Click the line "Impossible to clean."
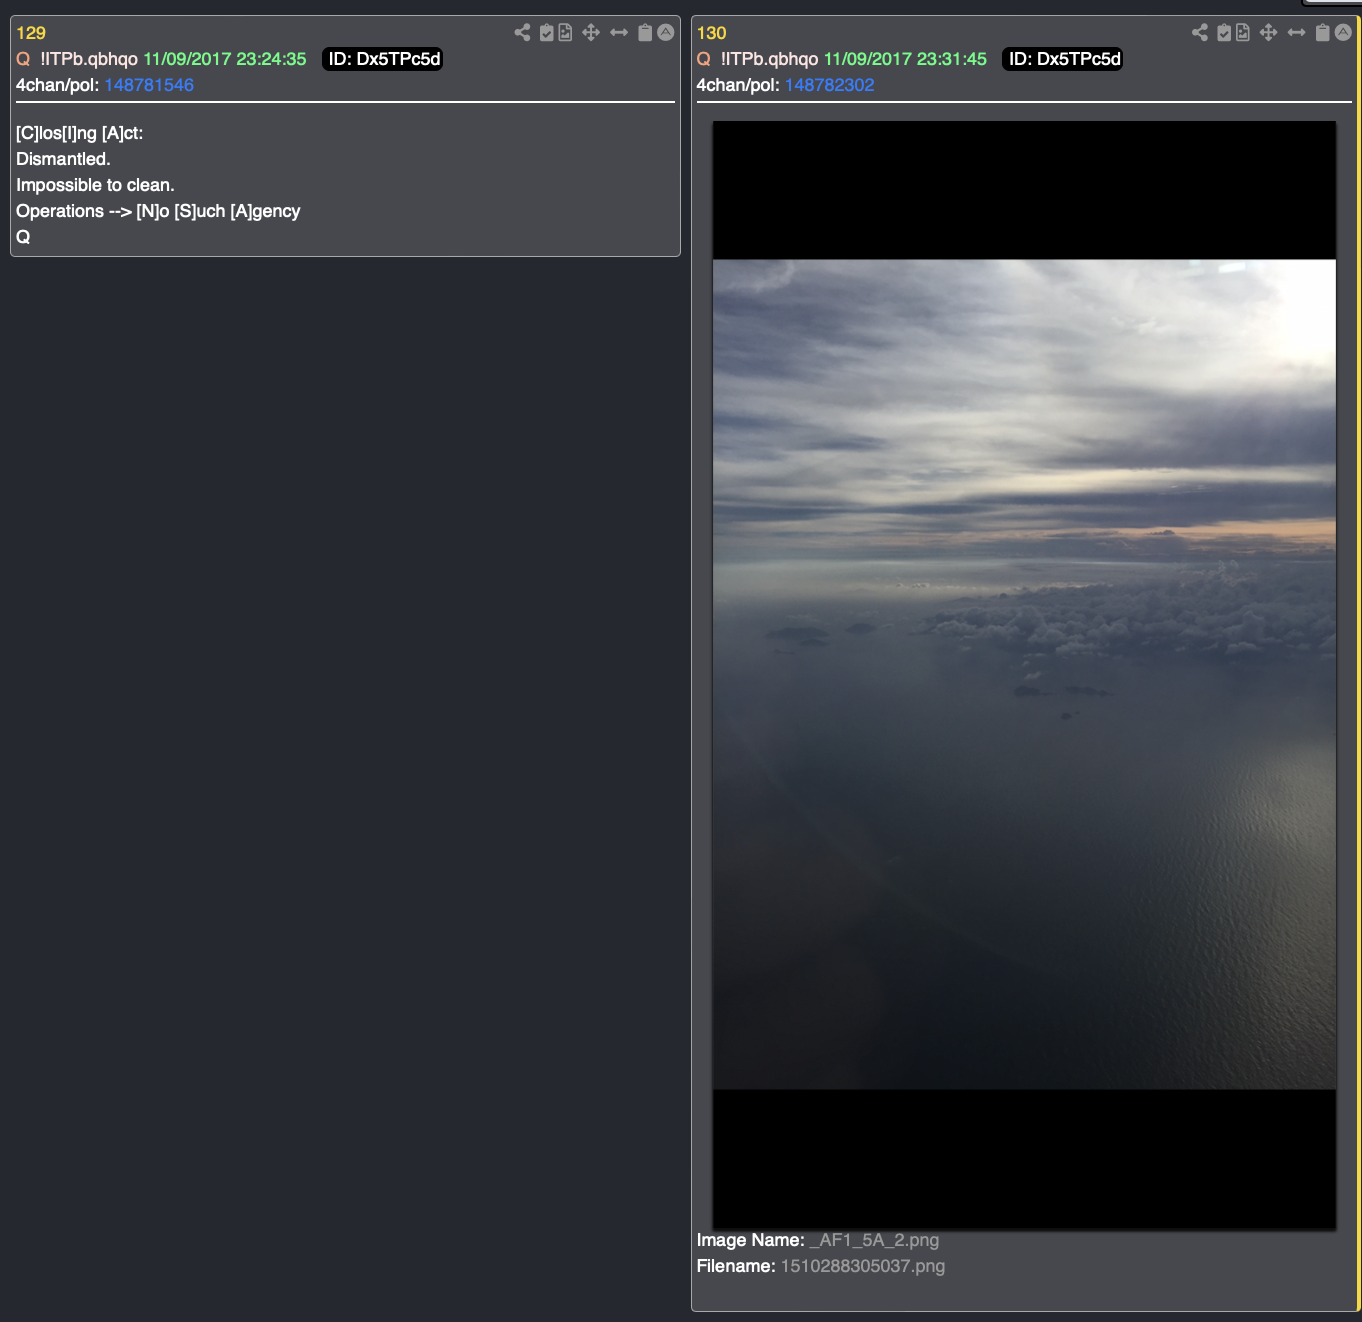 (x=95, y=185)
